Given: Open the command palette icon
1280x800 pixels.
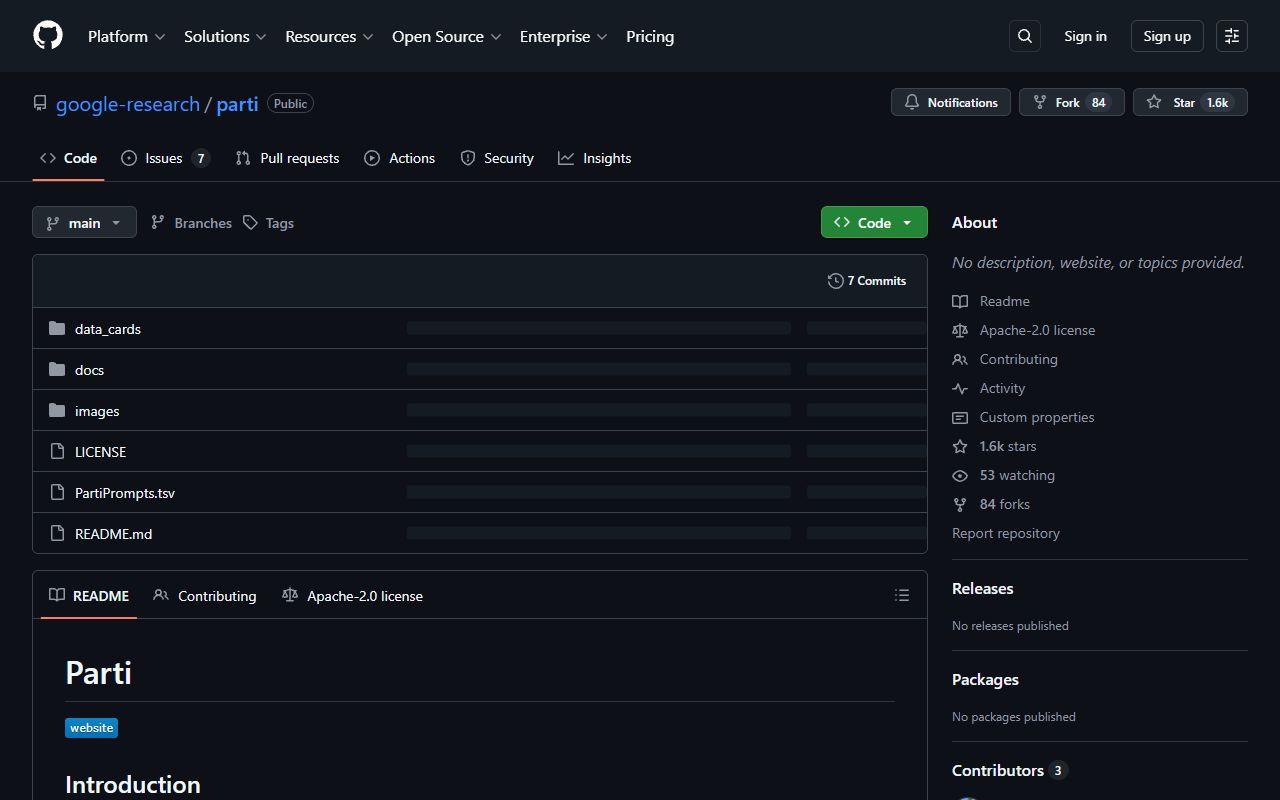Looking at the screenshot, I should [x=1231, y=36].
